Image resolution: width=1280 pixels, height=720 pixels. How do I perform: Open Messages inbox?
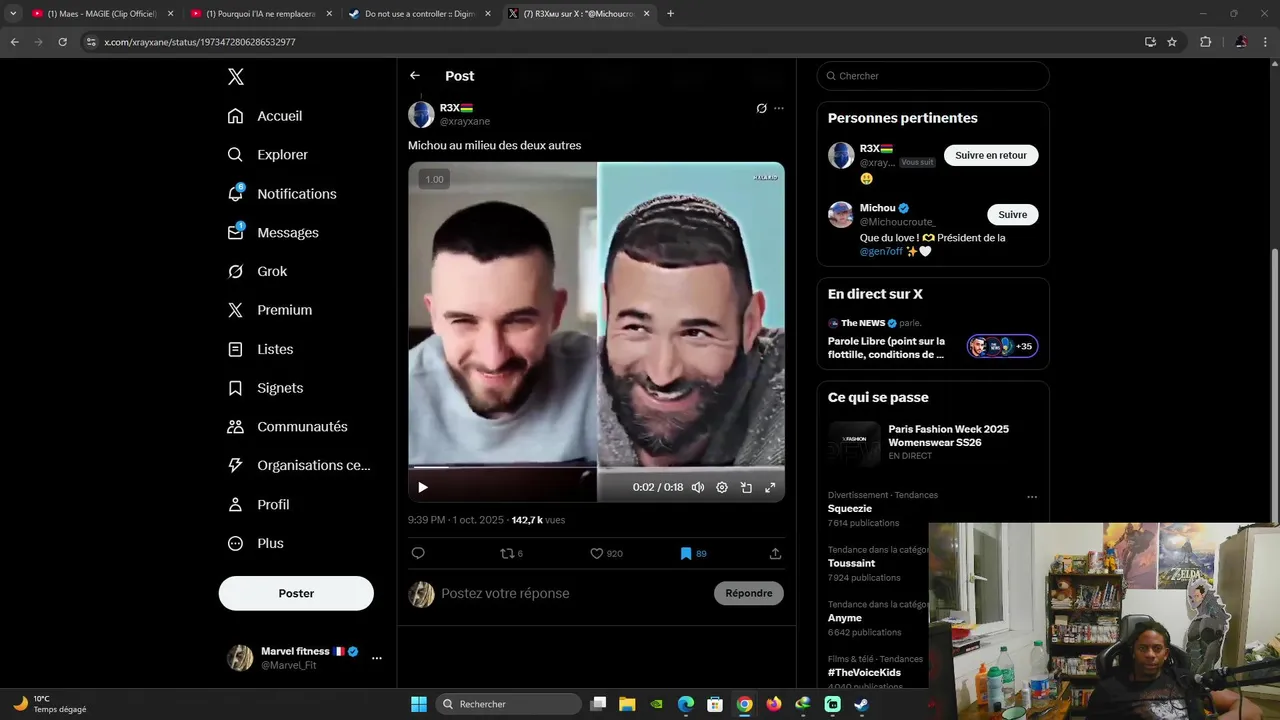(273, 232)
